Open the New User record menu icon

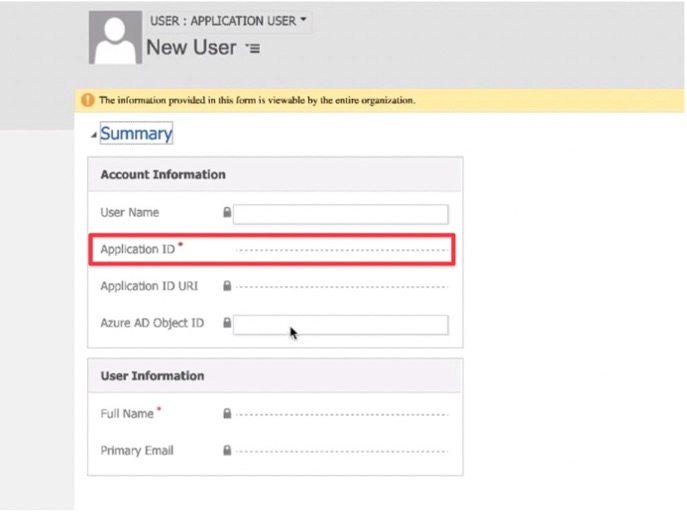253,48
